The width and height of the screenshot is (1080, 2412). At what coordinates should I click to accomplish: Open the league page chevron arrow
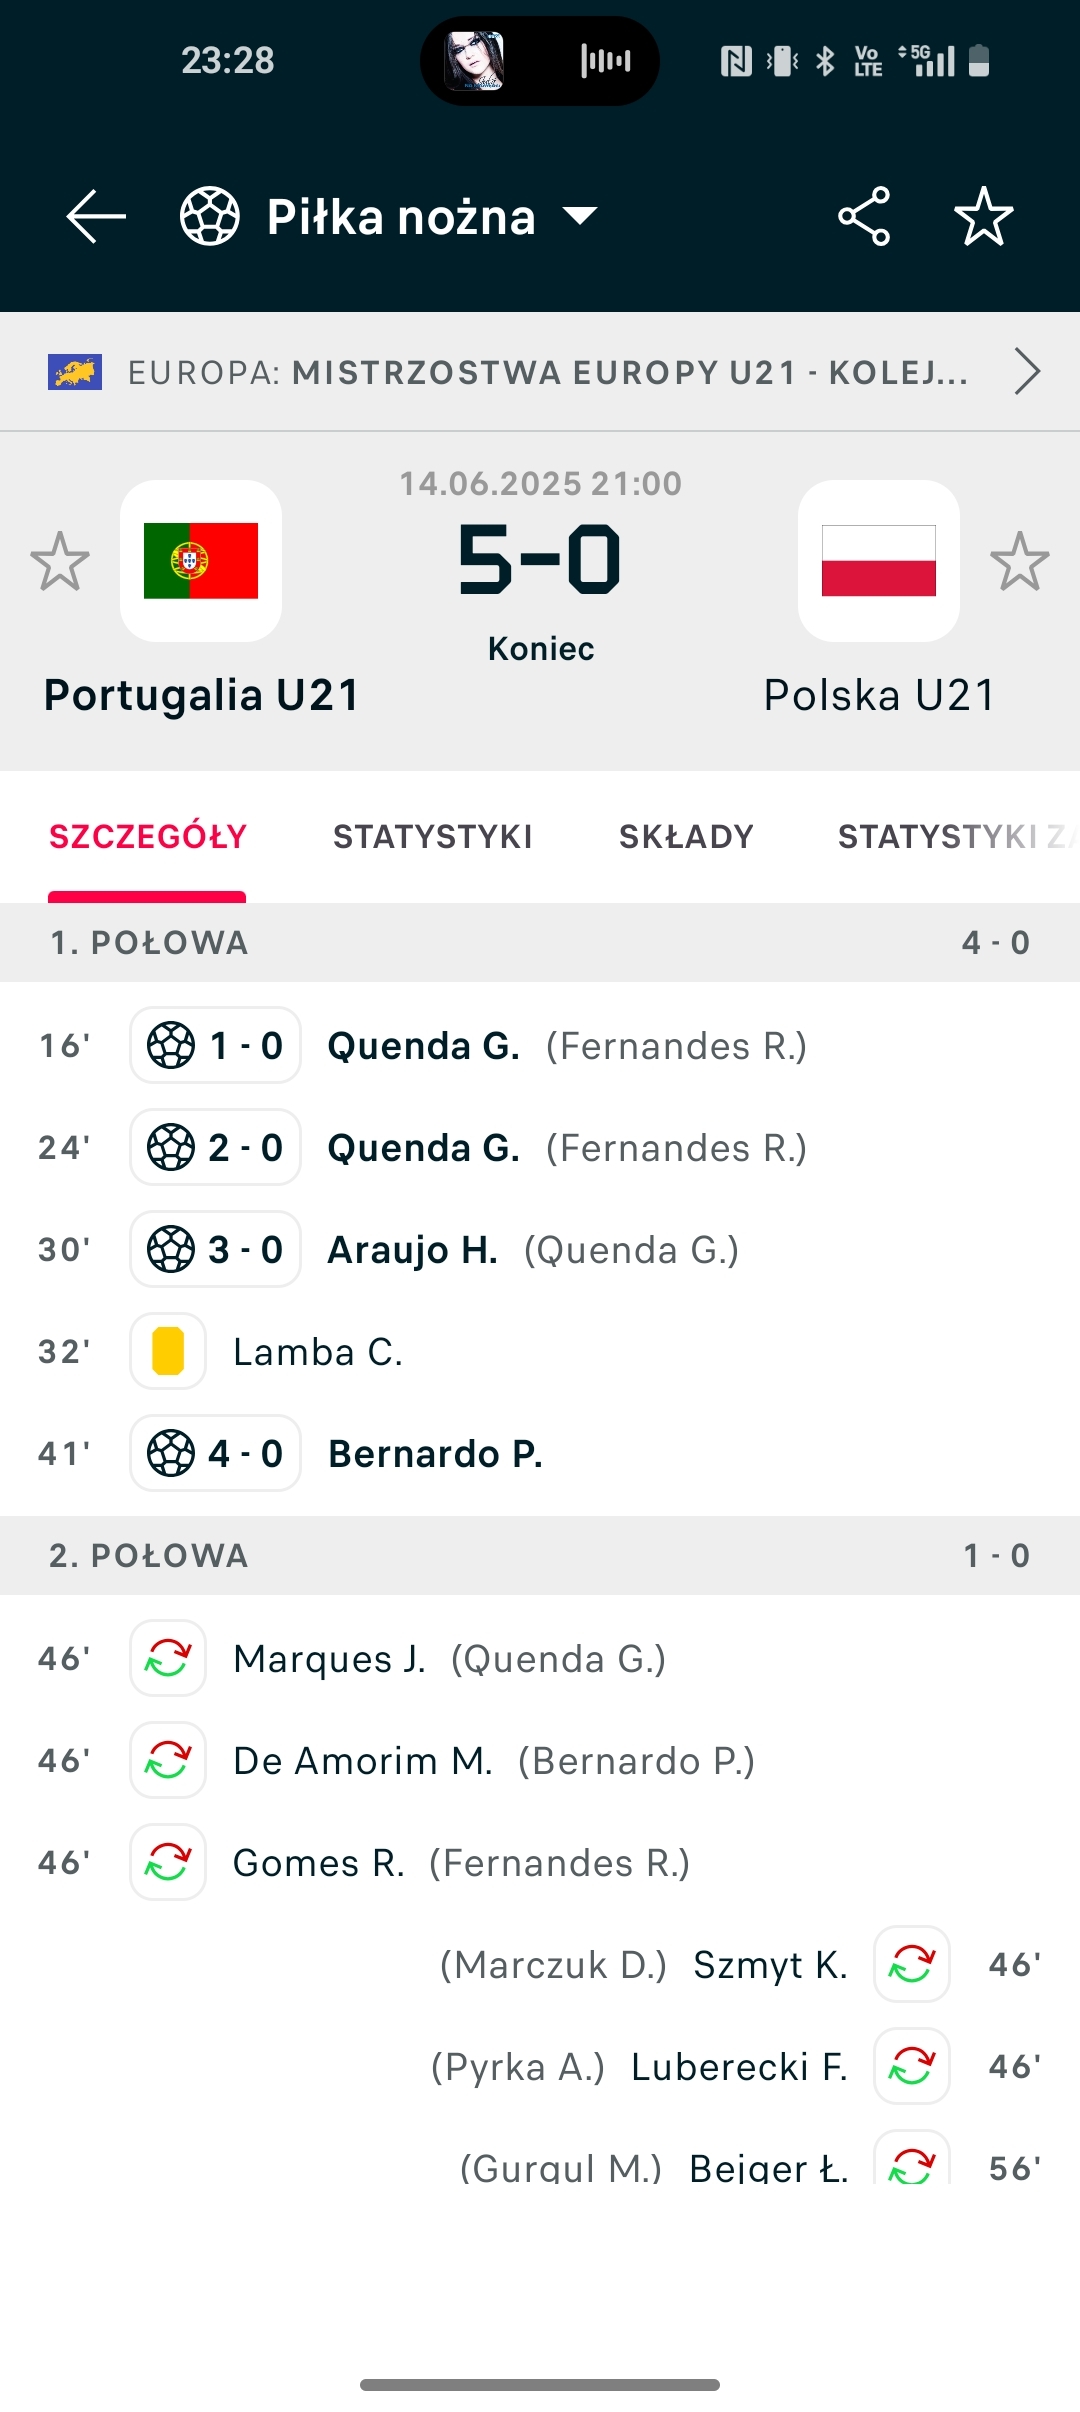[1027, 372]
